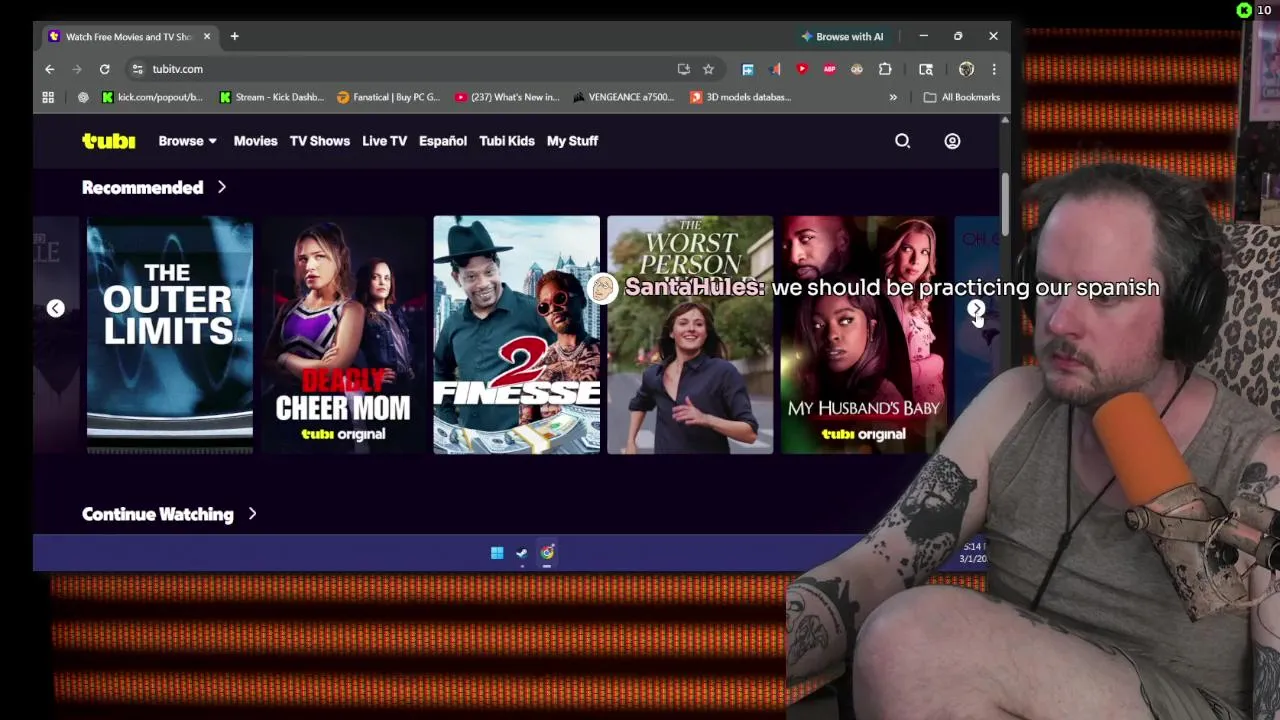Open the VENGEANCE a7500 bookmark
The width and height of the screenshot is (1280, 720).
[x=623, y=97]
